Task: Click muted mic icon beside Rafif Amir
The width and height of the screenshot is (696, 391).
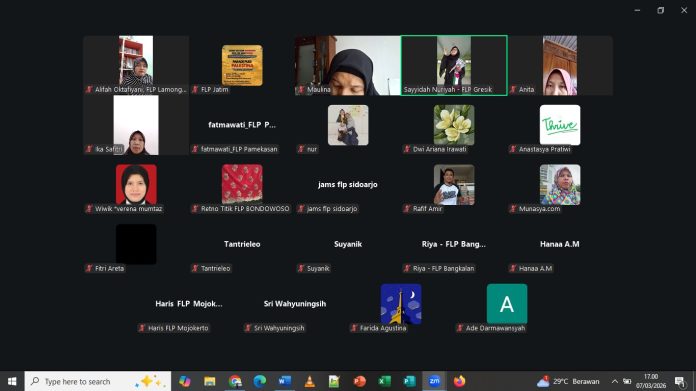Action: (407, 209)
